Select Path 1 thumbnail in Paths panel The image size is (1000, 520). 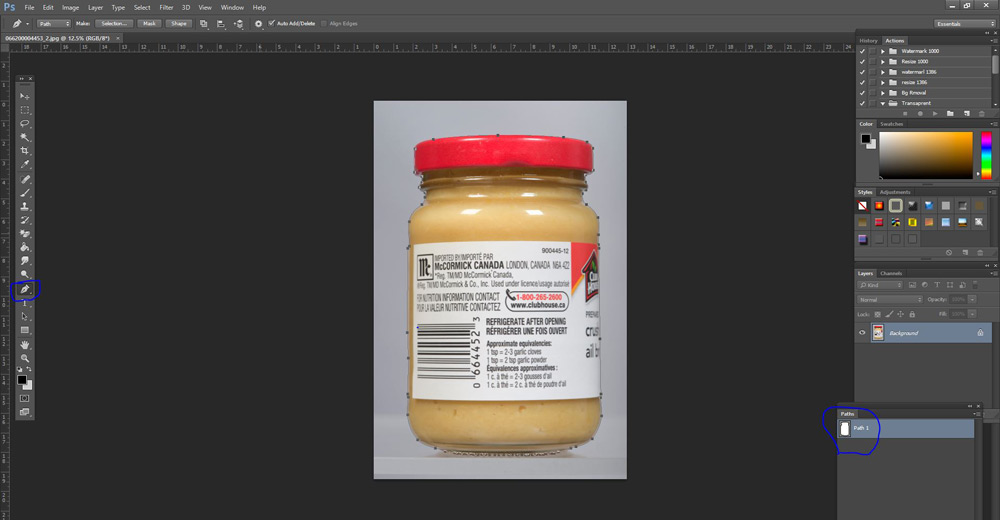tap(844, 429)
